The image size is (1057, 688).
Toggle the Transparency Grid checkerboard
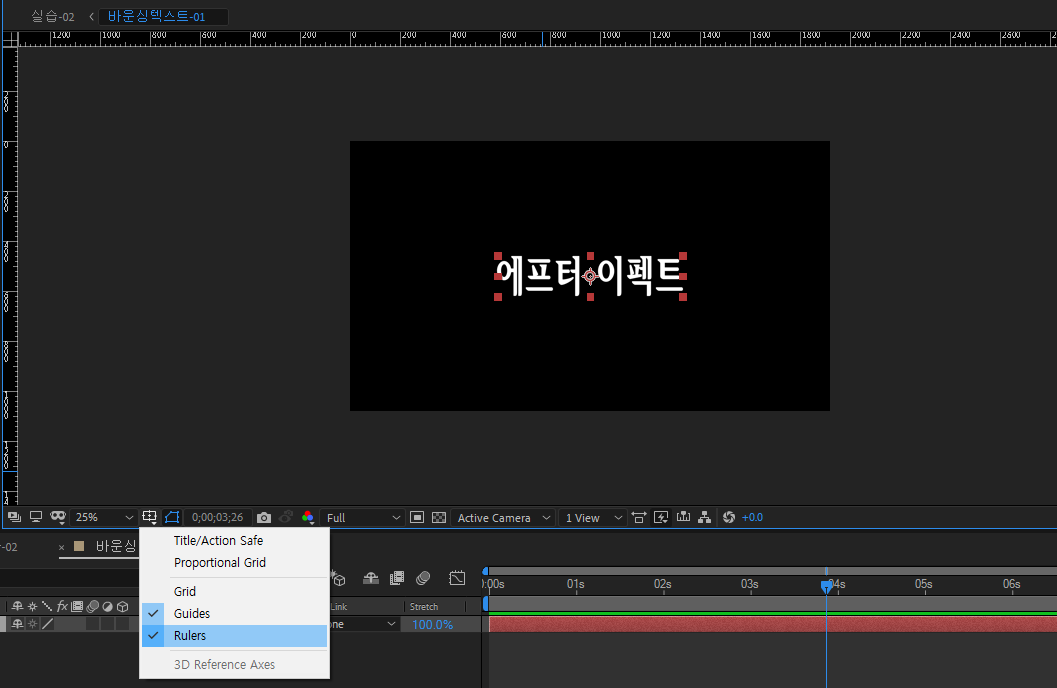pos(439,518)
